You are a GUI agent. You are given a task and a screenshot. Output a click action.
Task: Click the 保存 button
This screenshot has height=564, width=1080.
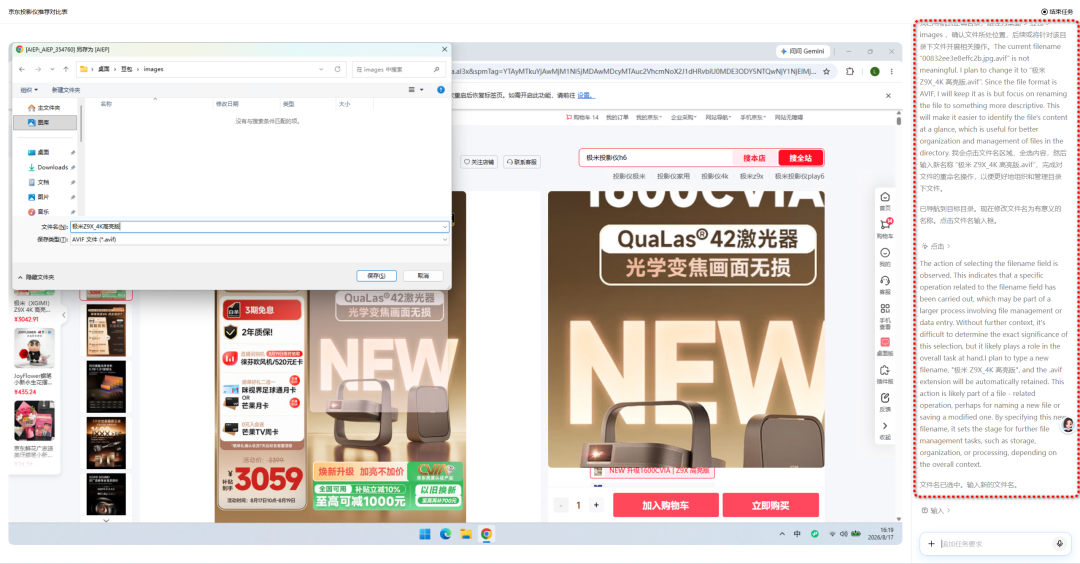(376, 275)
